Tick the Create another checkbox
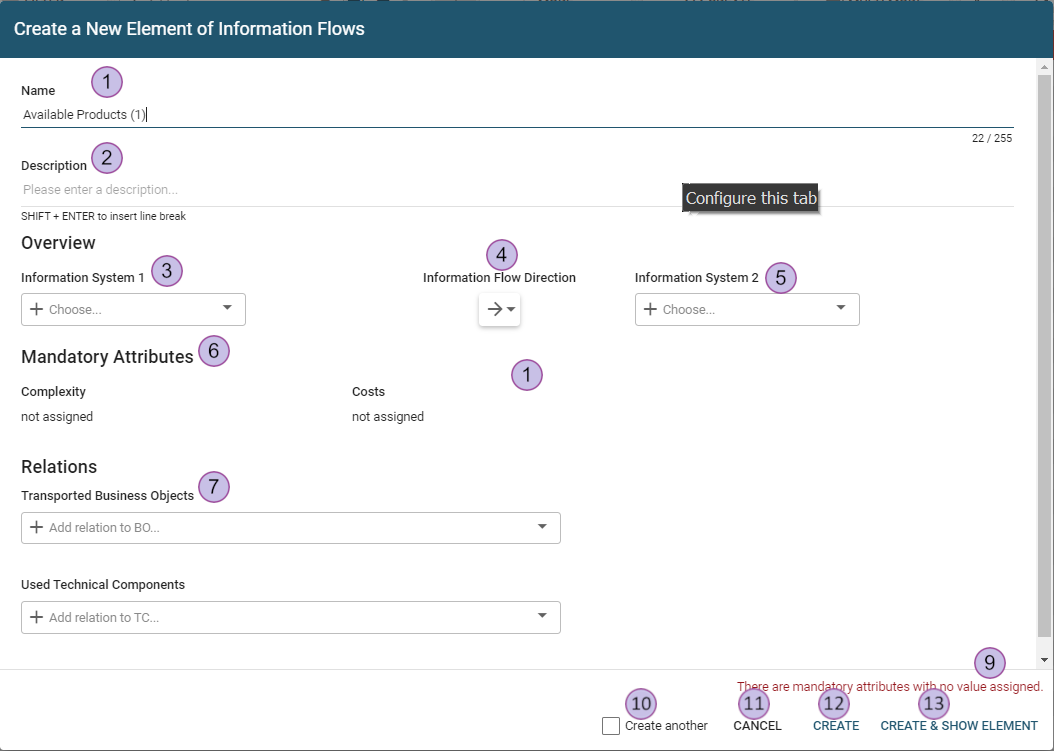The image size is (1055, 751). [611, 726]
